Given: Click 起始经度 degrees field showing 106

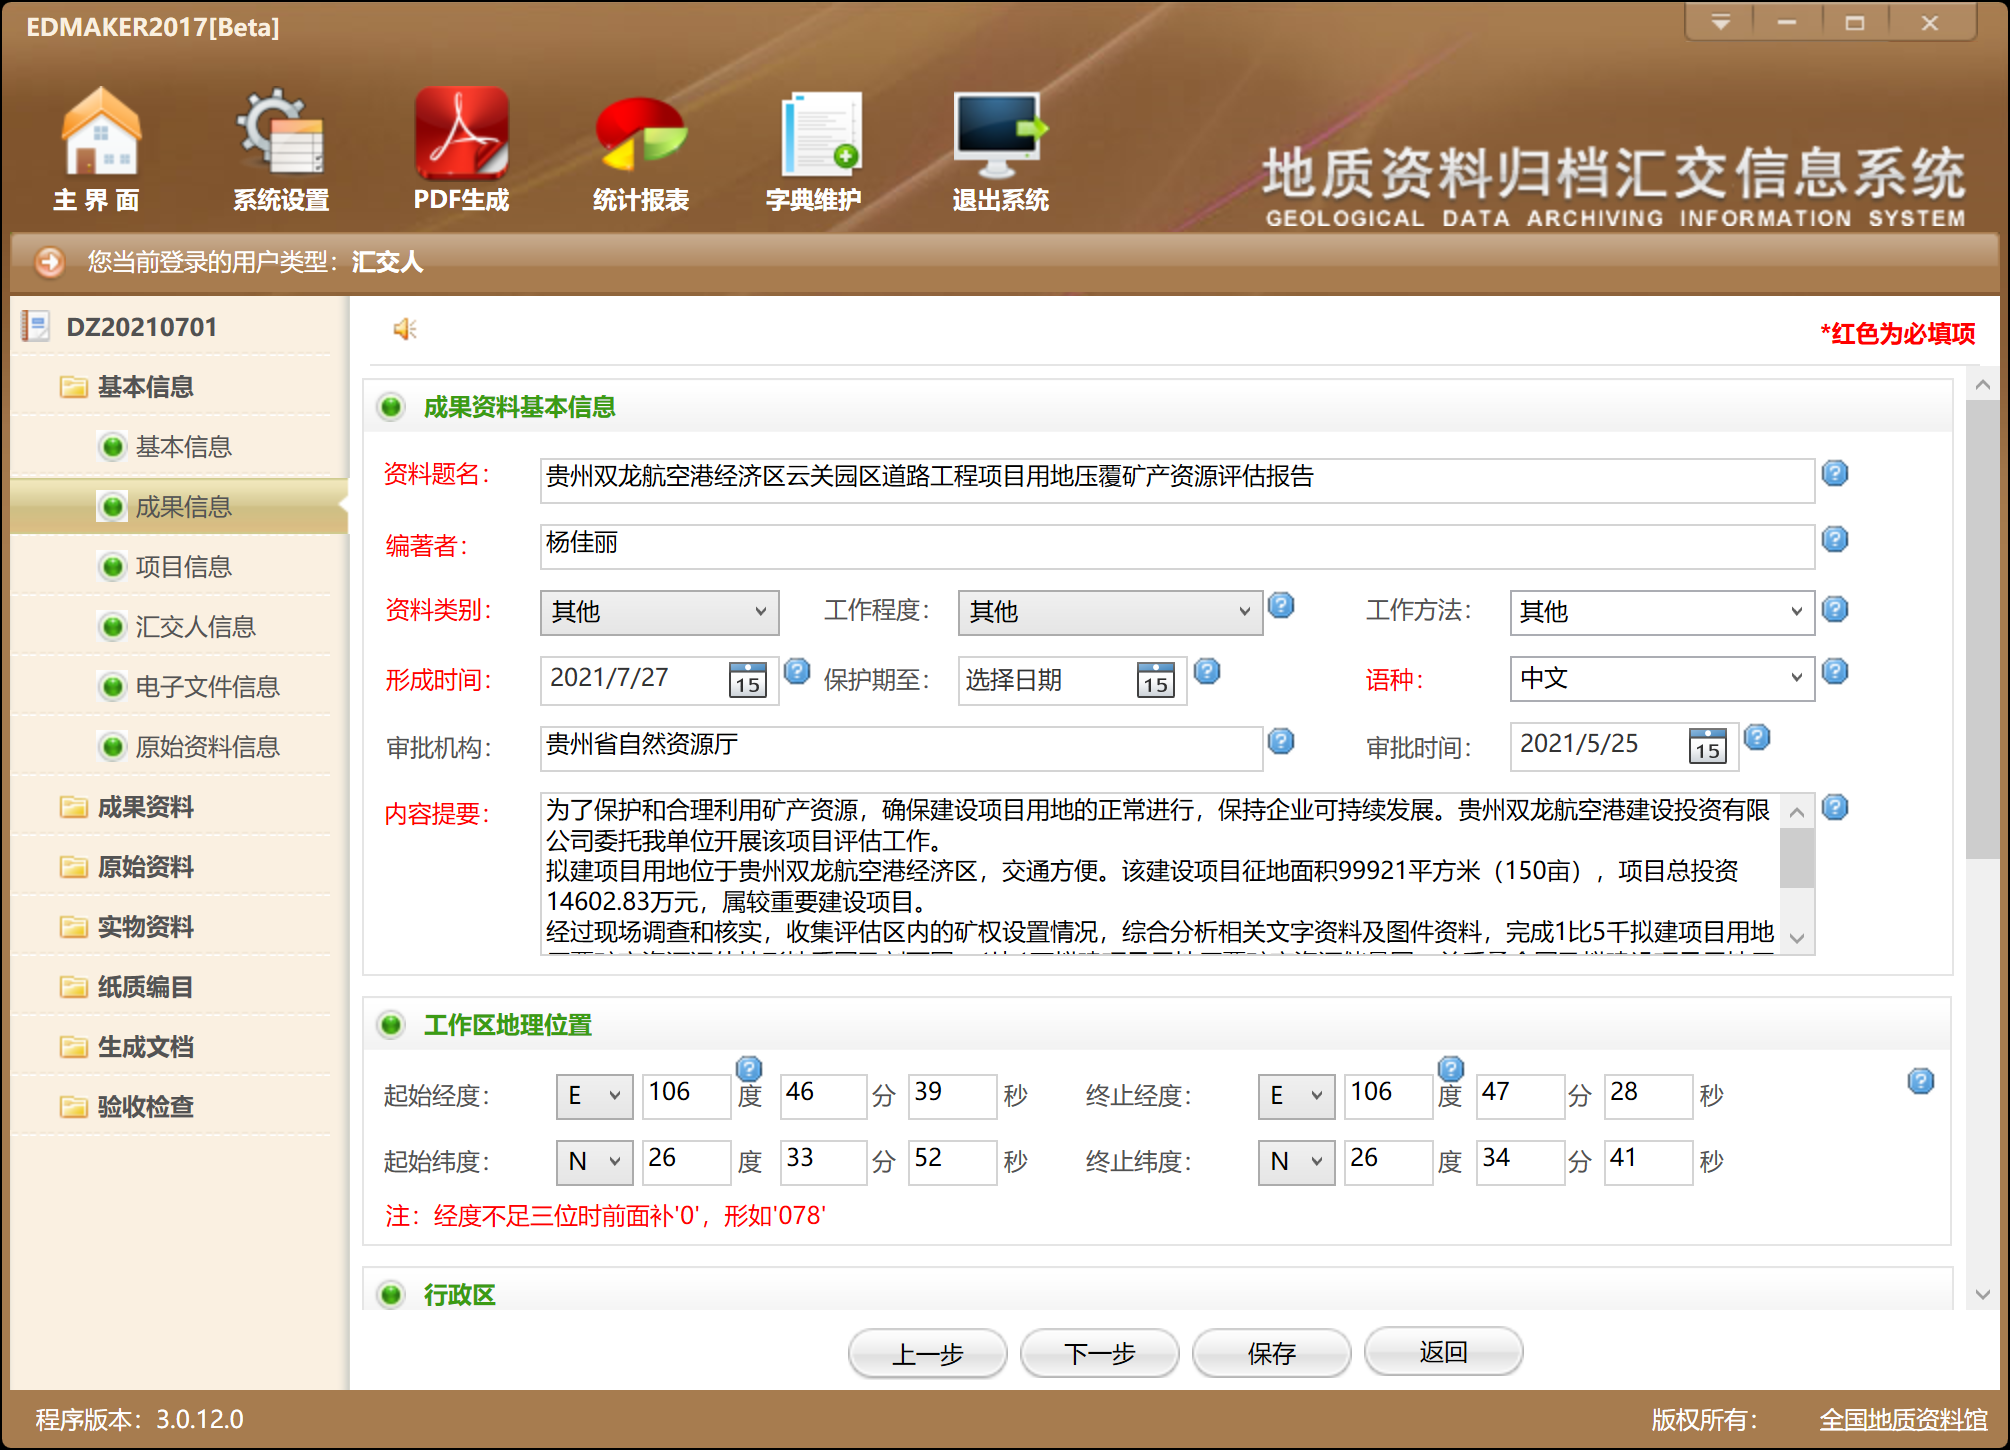Looking at the screenshot, I should coord(686,1096).
